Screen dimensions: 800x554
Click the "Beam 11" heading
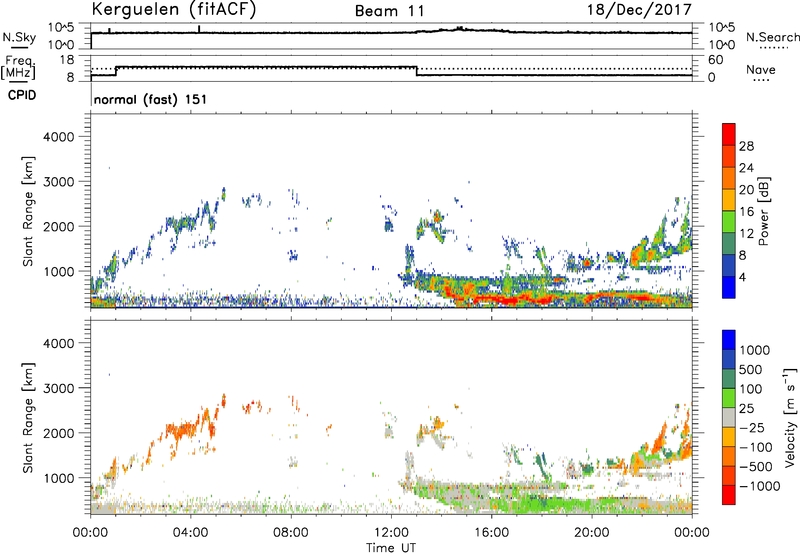(390, 11)
